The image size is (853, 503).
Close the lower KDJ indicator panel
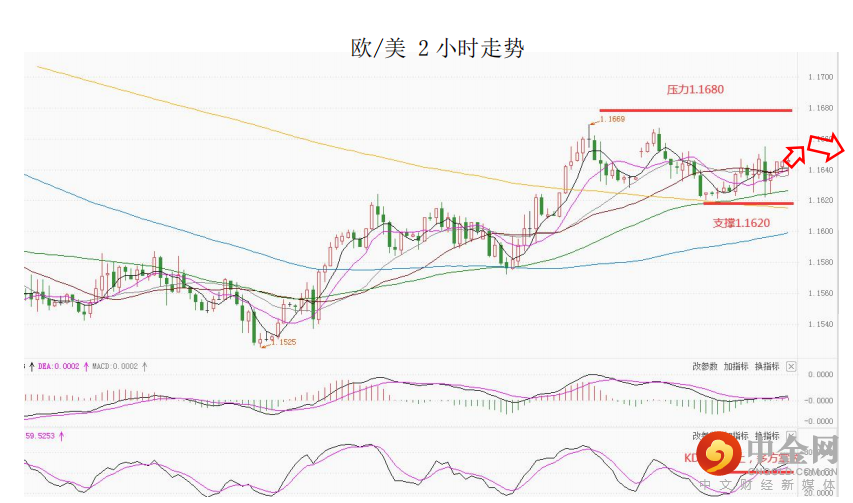point(791,436)
